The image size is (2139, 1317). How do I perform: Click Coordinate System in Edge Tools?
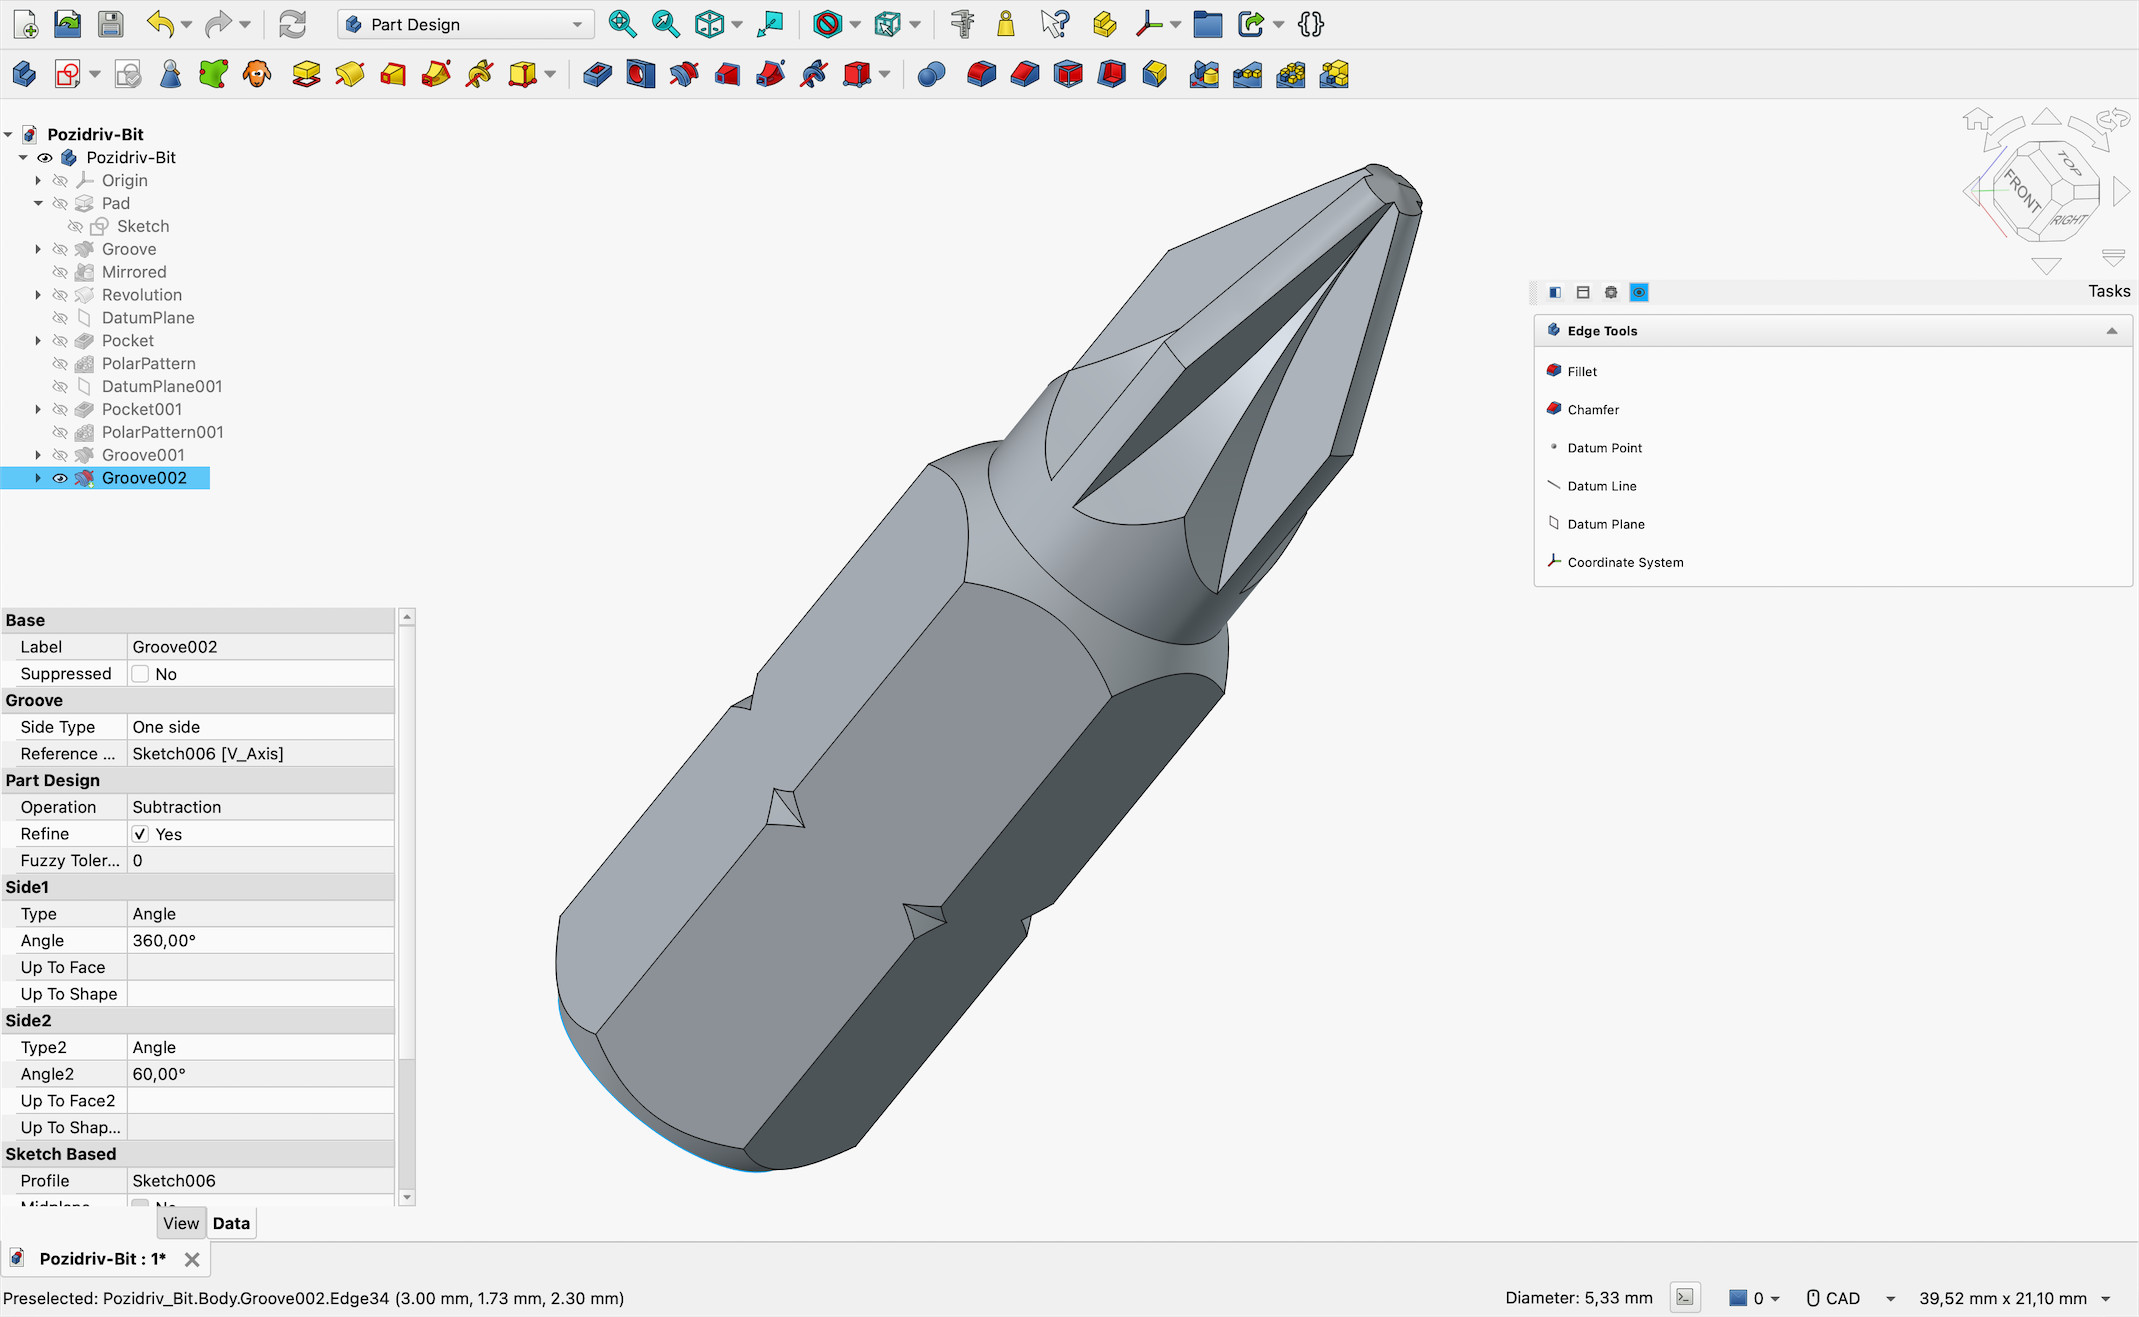point(1625,562)
